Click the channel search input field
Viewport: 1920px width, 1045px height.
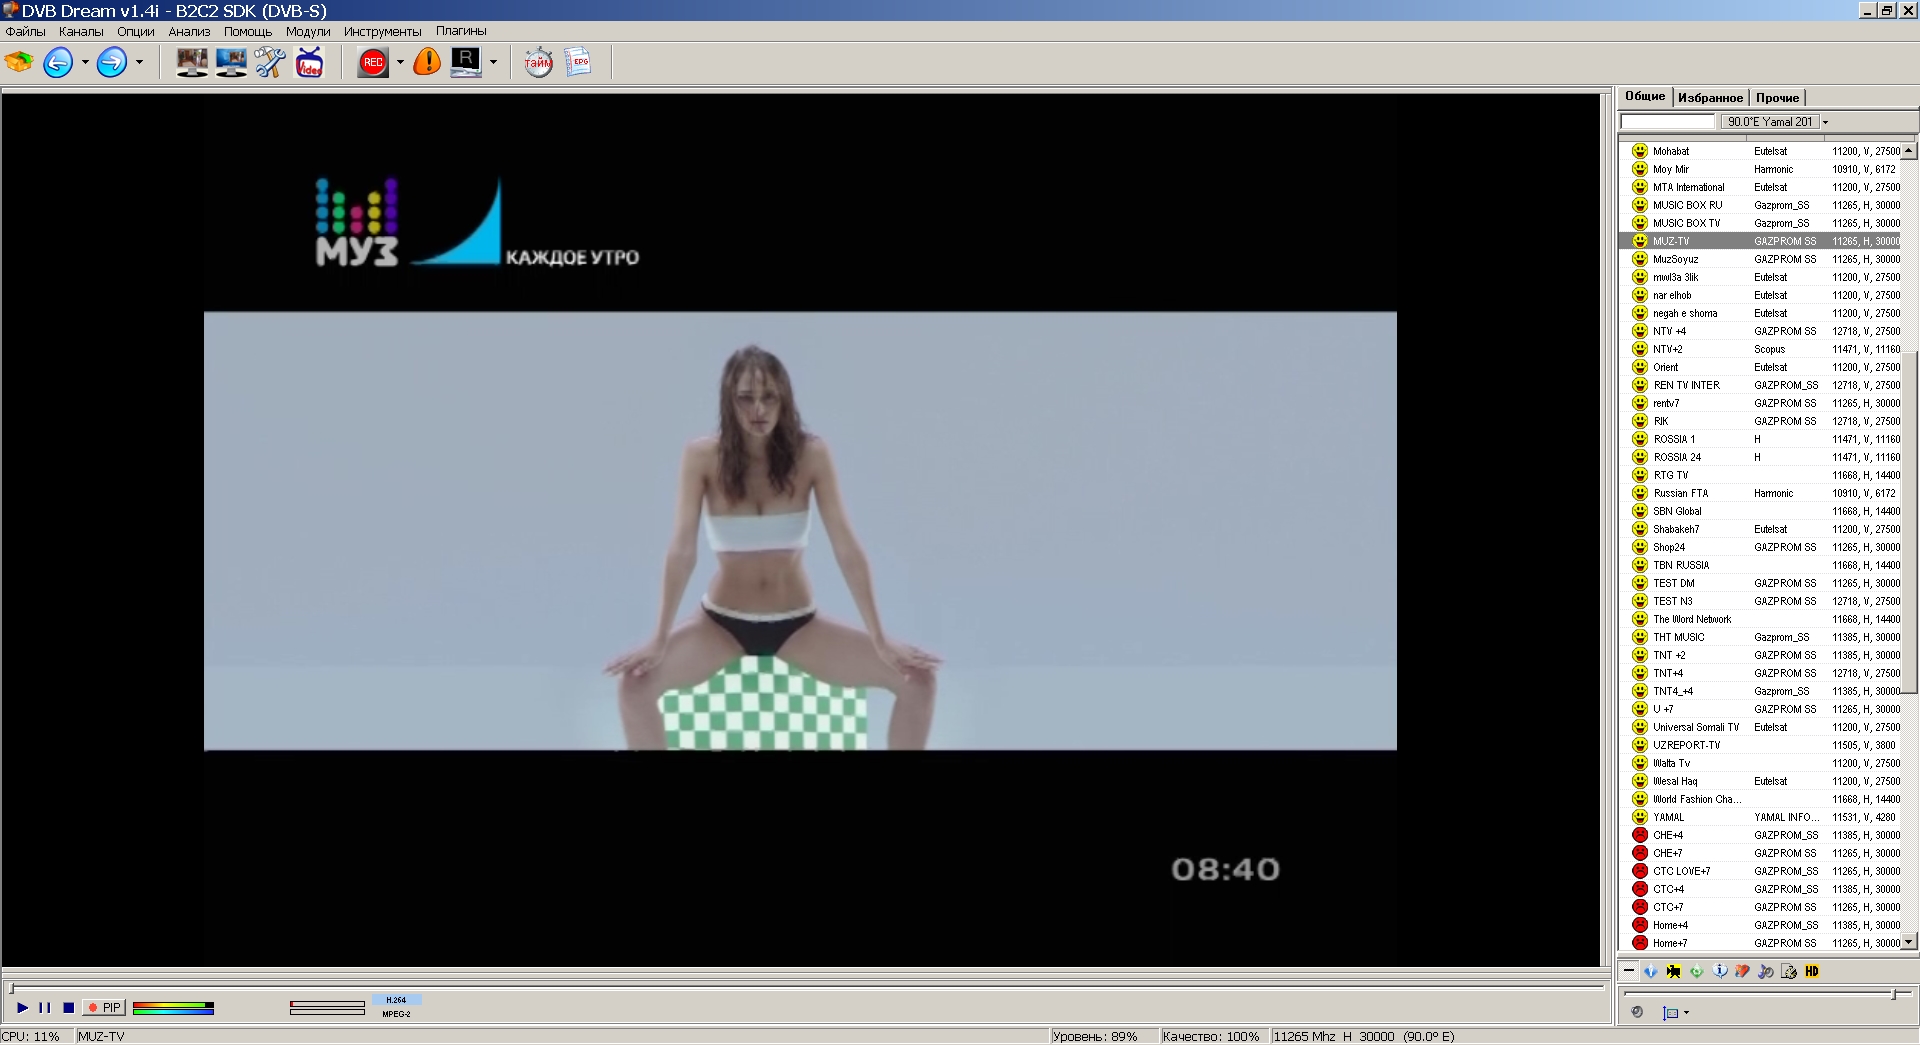point(1667,121)
